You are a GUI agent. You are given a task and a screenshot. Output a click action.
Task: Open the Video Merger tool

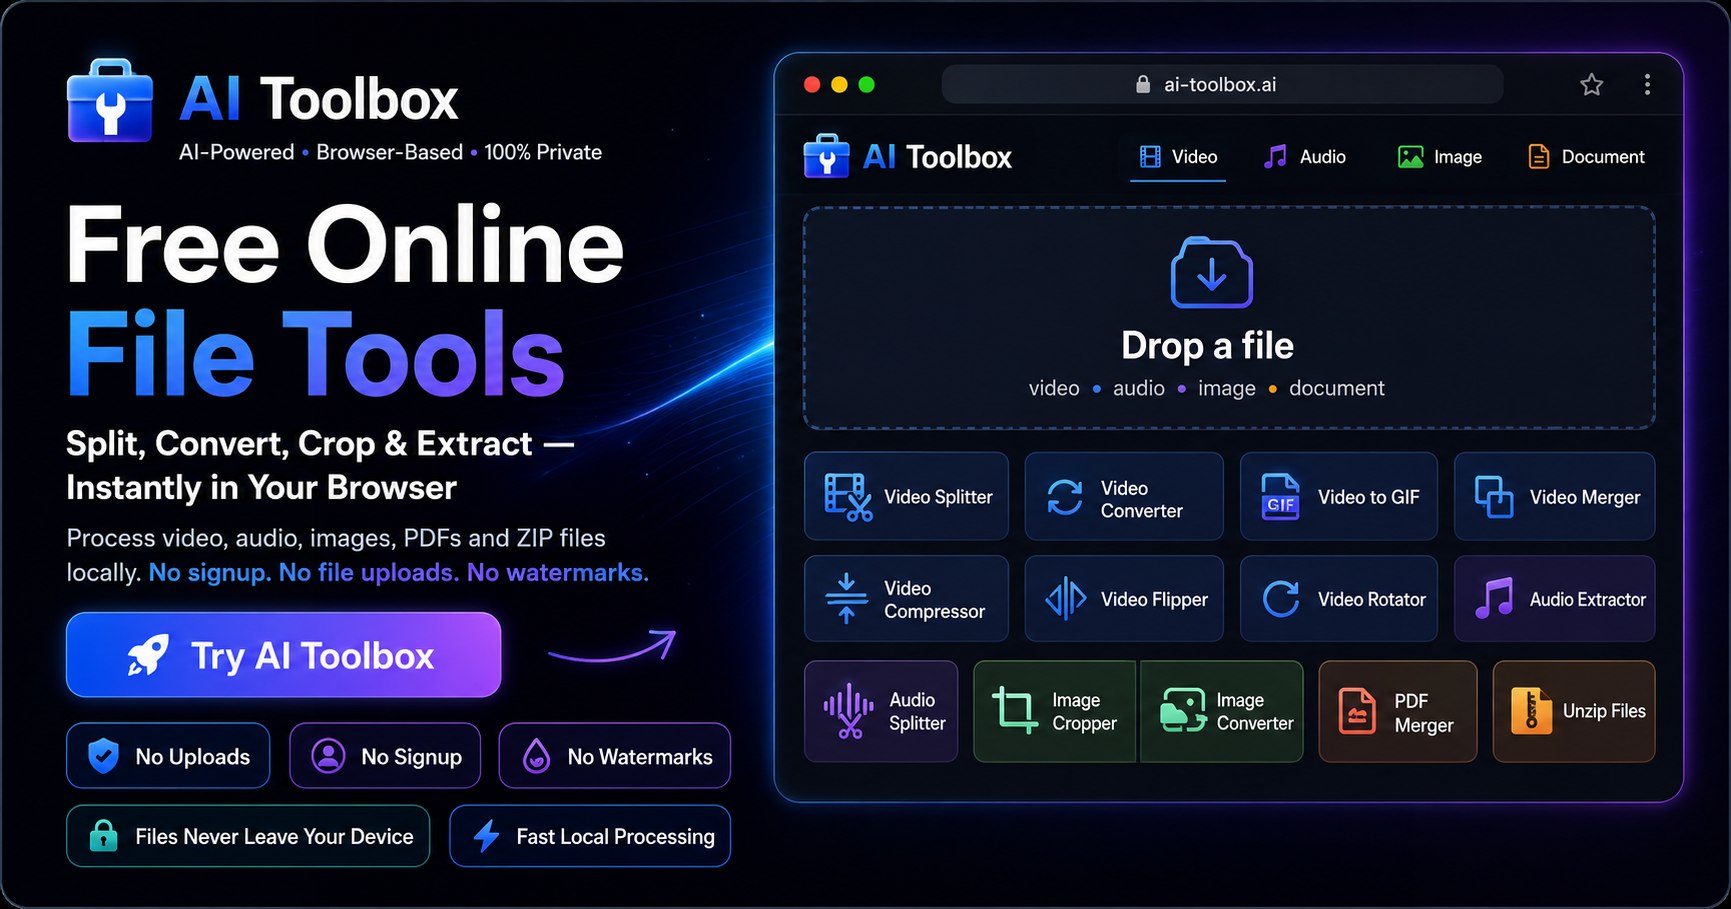click(x=1554, y=497)
